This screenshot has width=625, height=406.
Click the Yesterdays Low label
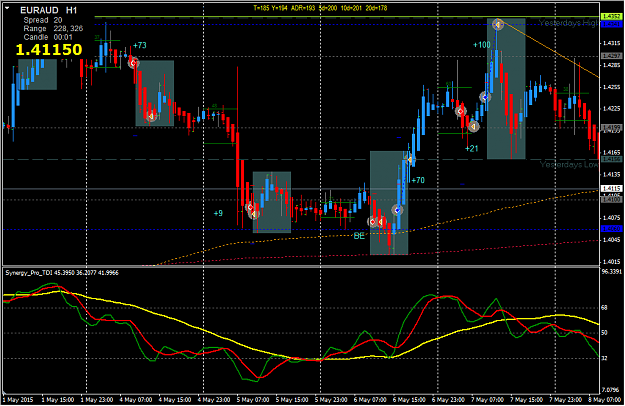tap(569, 165)
